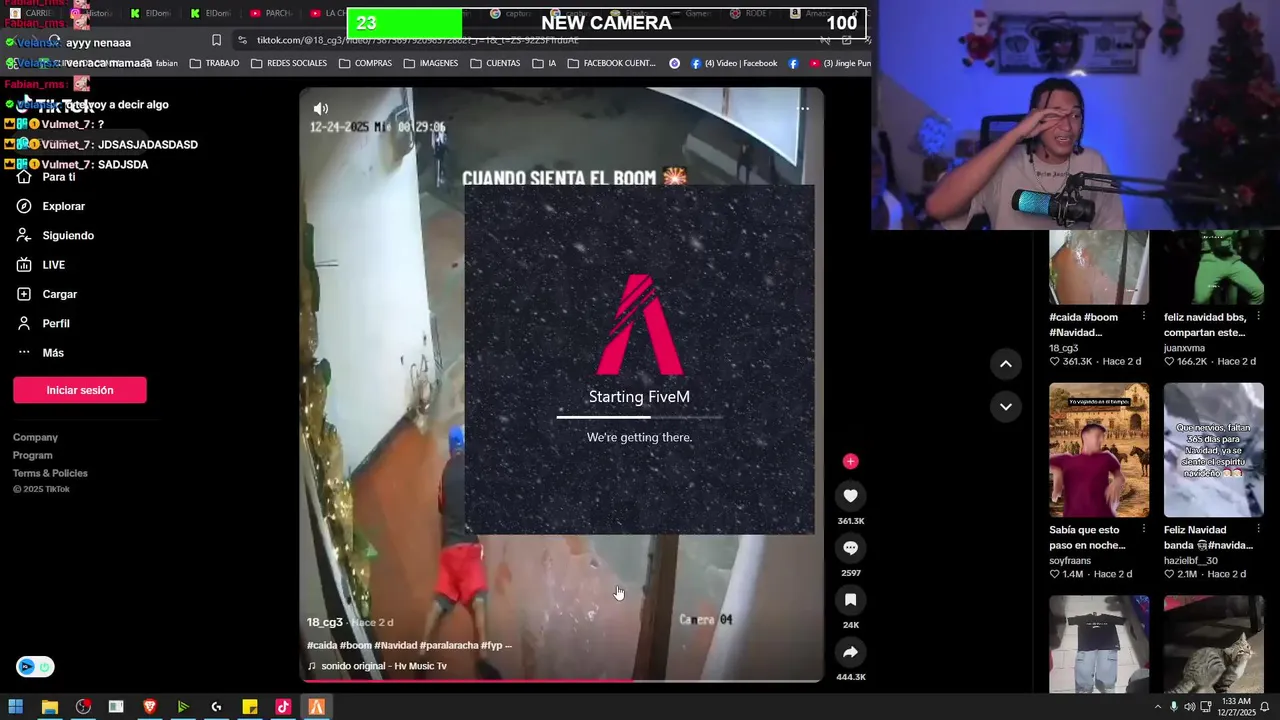Go to the previous video with up chevron

point(1006,364)
